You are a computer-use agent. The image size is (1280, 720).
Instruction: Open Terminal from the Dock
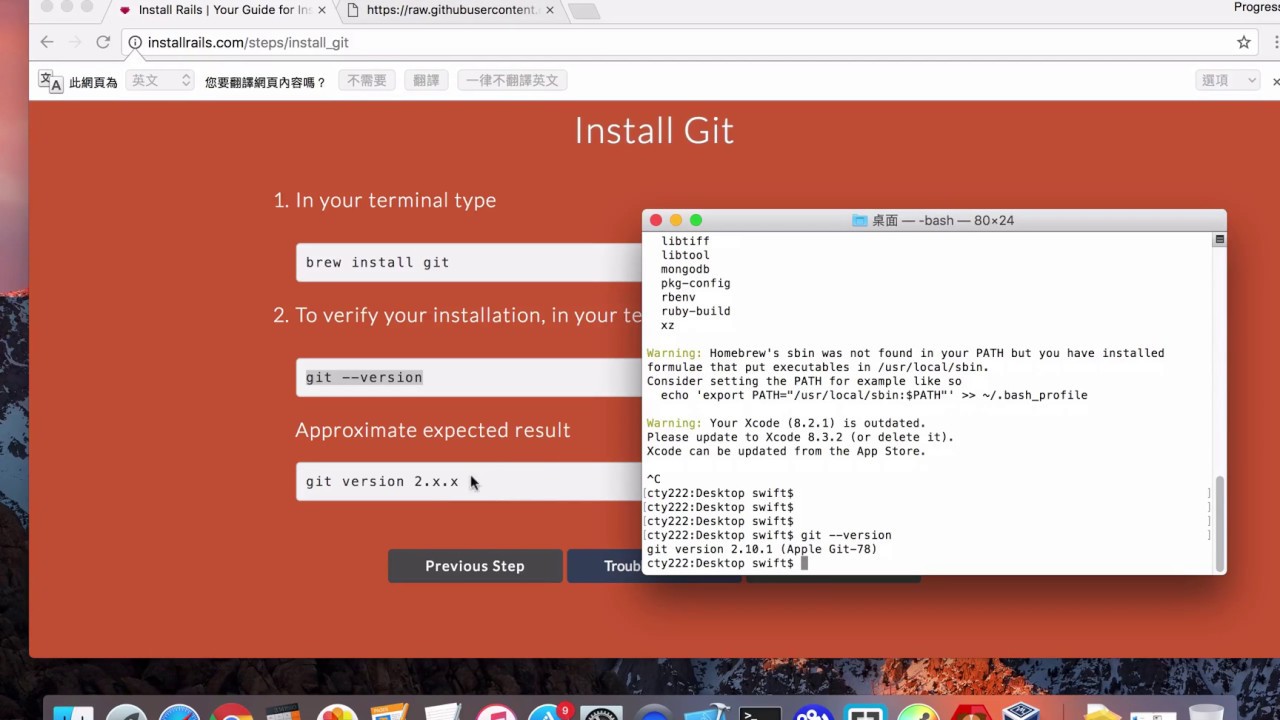[x=760, y=714]
